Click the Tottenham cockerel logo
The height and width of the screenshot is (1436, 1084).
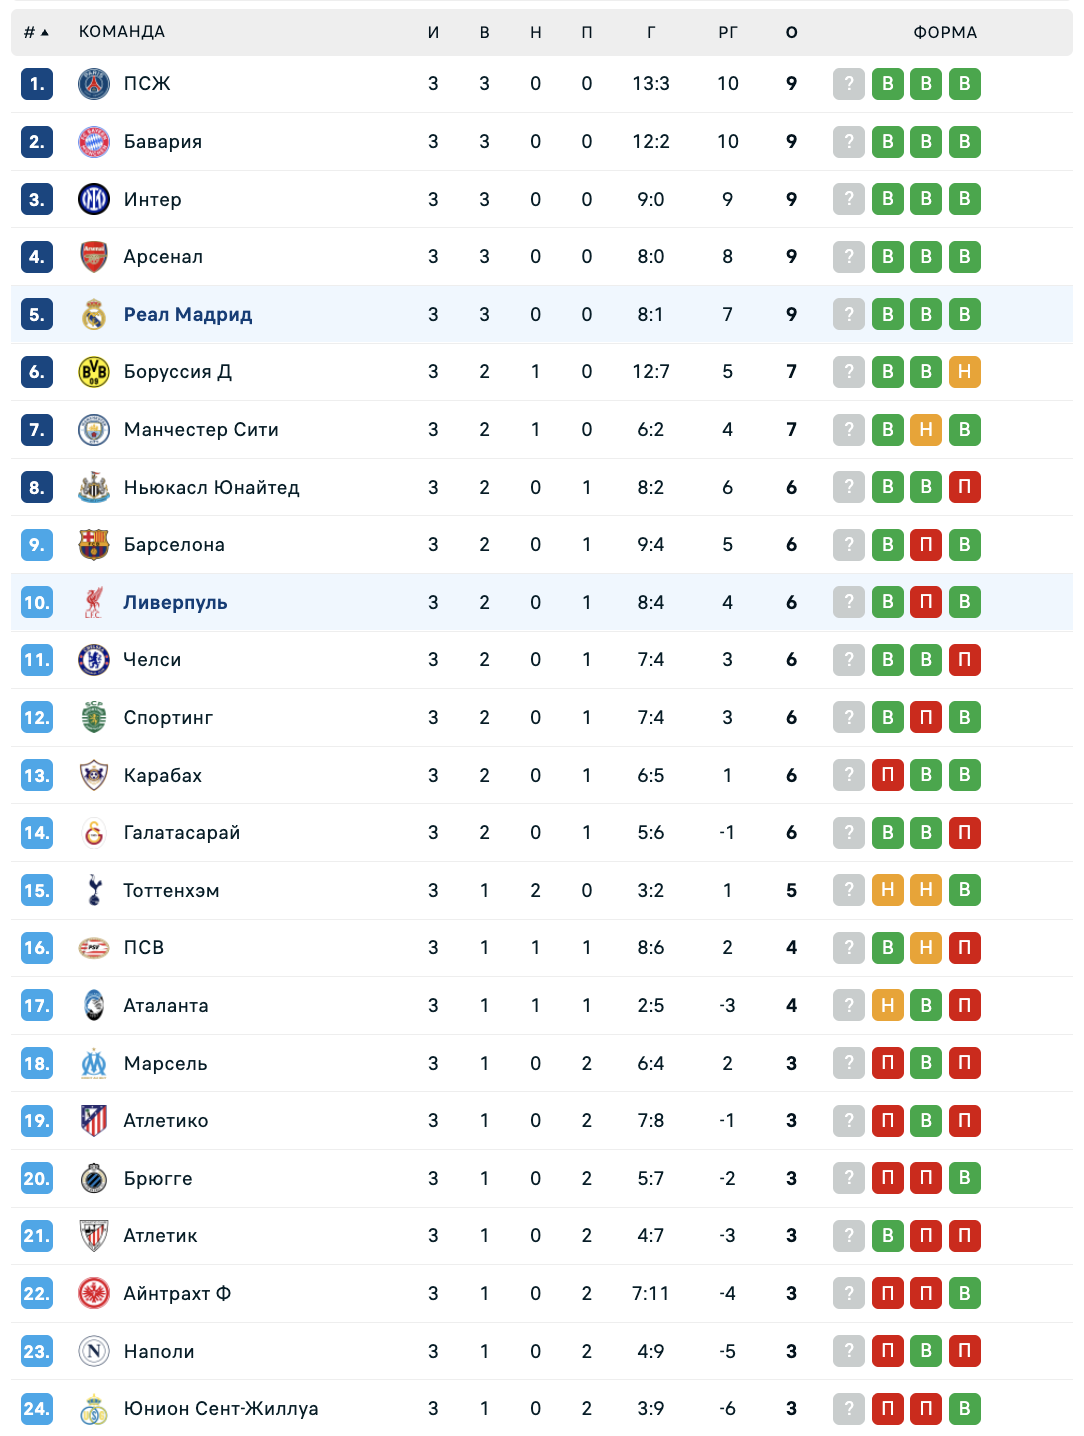(94, 890)
